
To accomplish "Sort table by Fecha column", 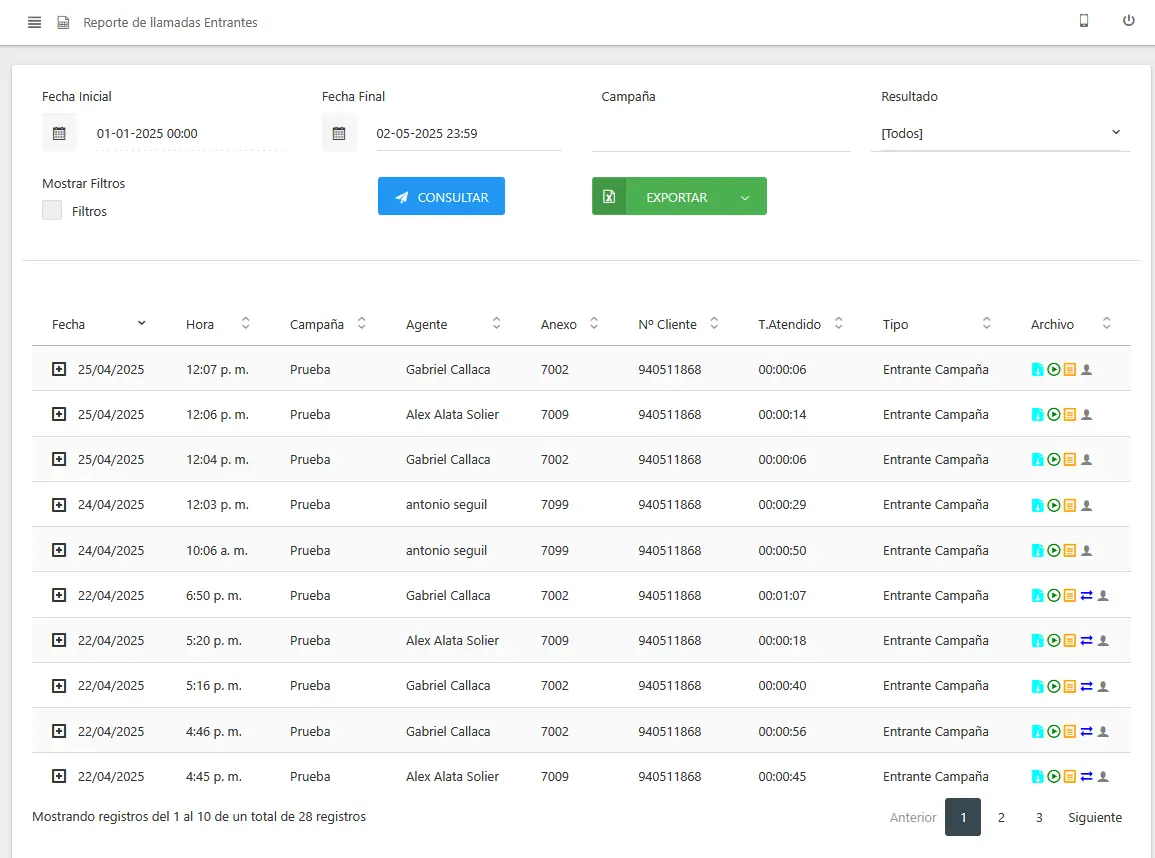I will tap(99, 324).
